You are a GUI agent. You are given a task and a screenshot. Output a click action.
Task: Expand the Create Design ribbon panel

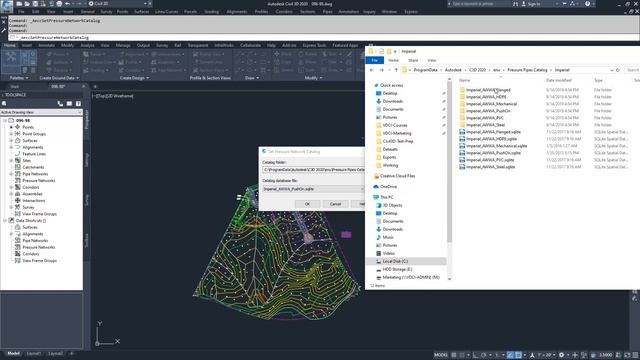[134, 78]
